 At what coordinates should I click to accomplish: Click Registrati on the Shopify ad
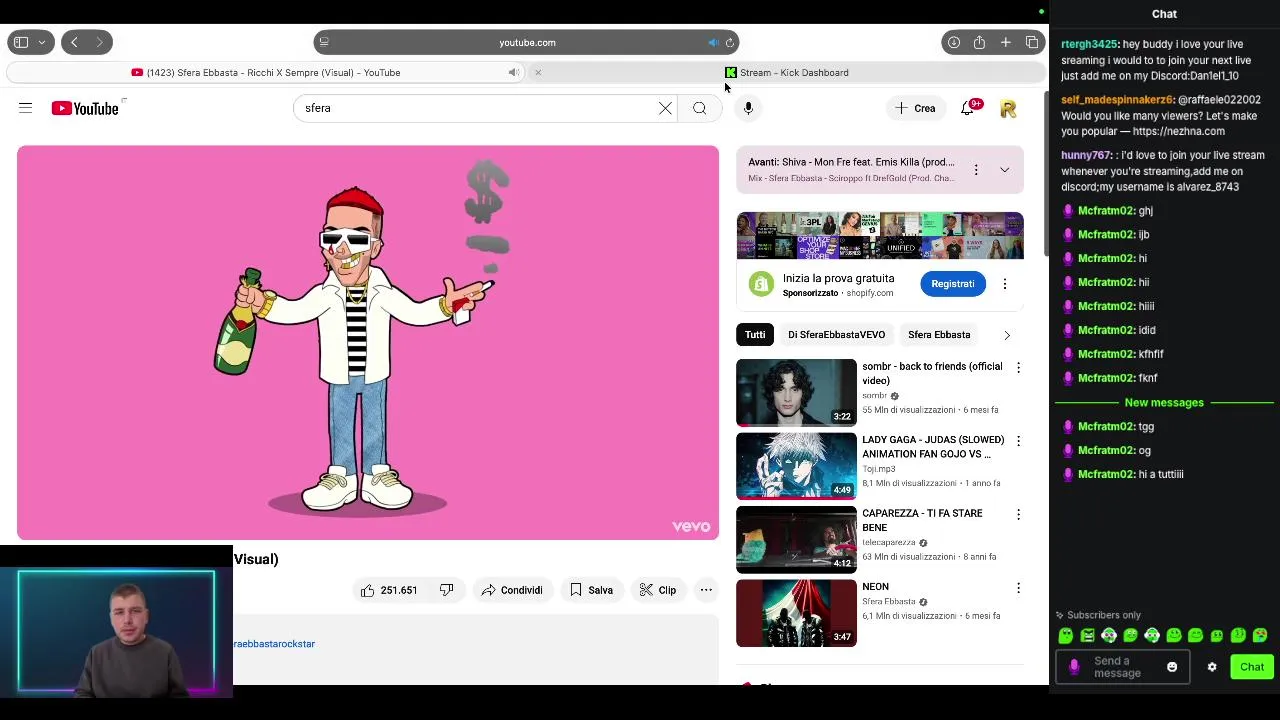tap(953, 284)
